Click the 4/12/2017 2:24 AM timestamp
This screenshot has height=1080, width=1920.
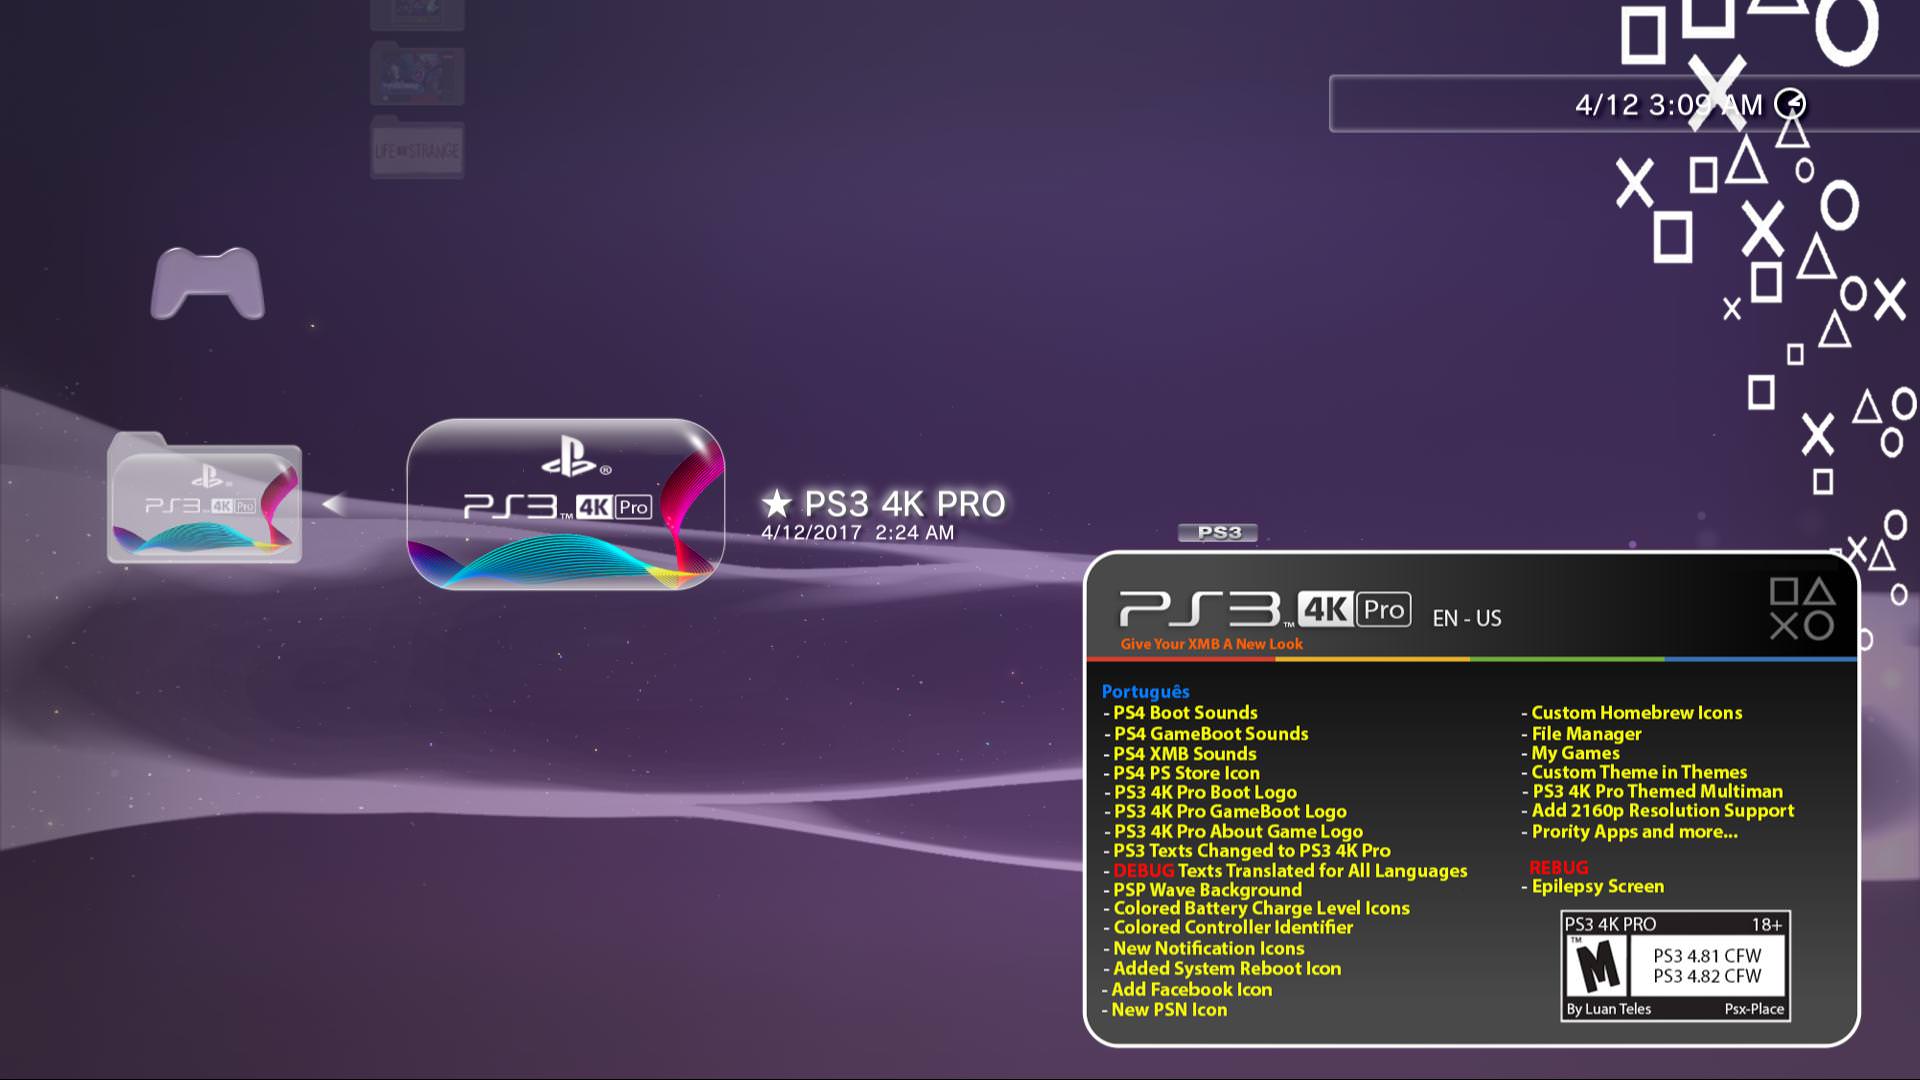(x=857, y=533)
